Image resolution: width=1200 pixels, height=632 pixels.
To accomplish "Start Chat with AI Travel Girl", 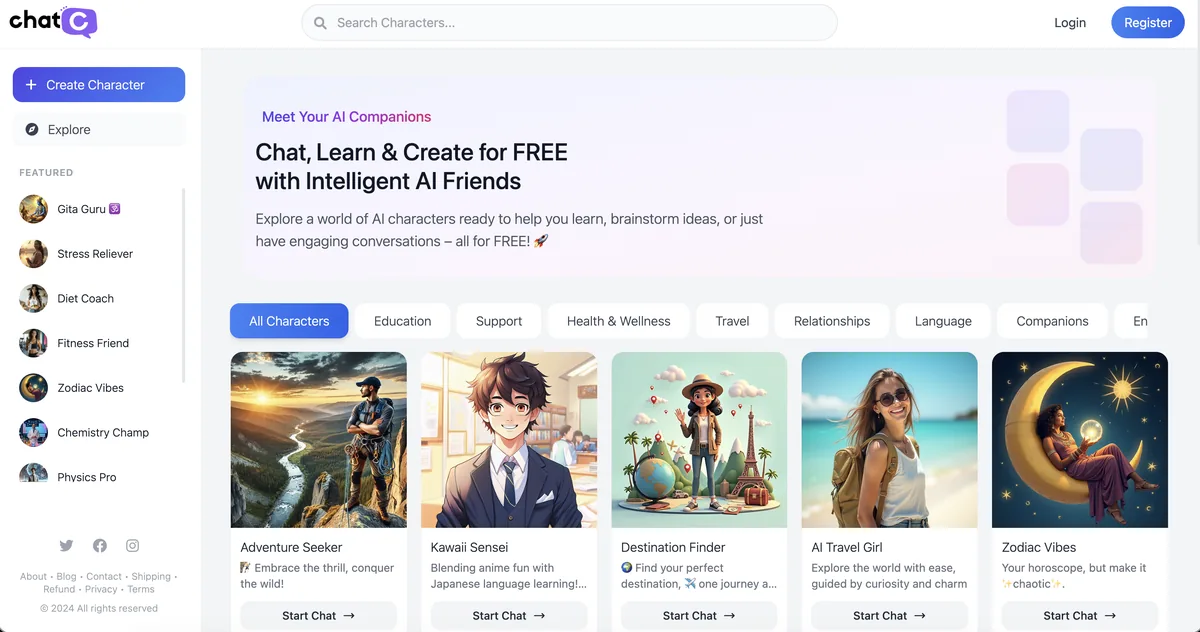I will point(890,616).
